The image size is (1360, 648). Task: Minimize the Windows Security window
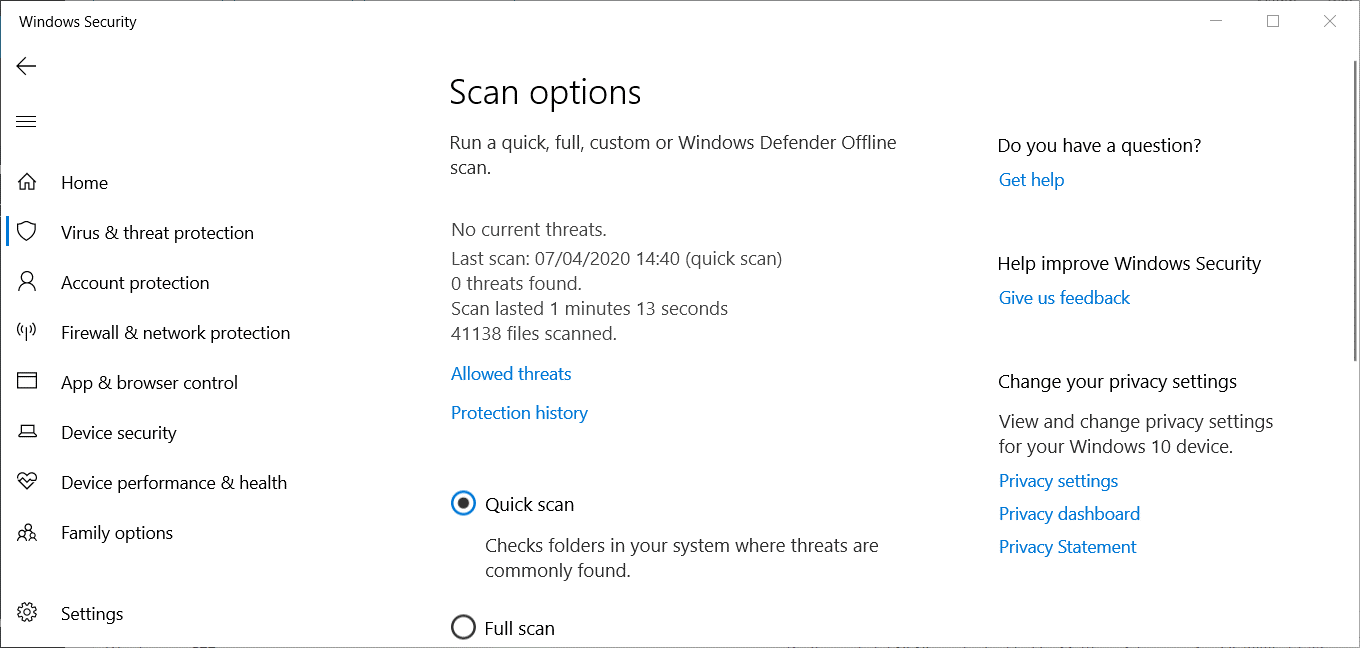[x=1216, y=21]
